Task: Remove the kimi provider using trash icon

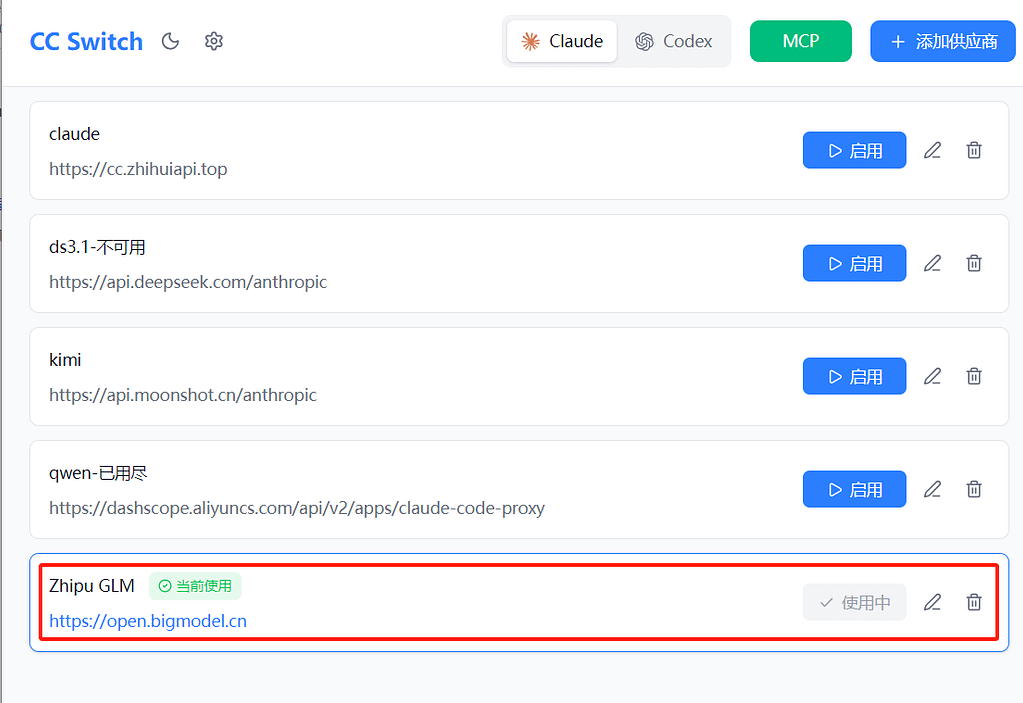Action: click(974, 376)
